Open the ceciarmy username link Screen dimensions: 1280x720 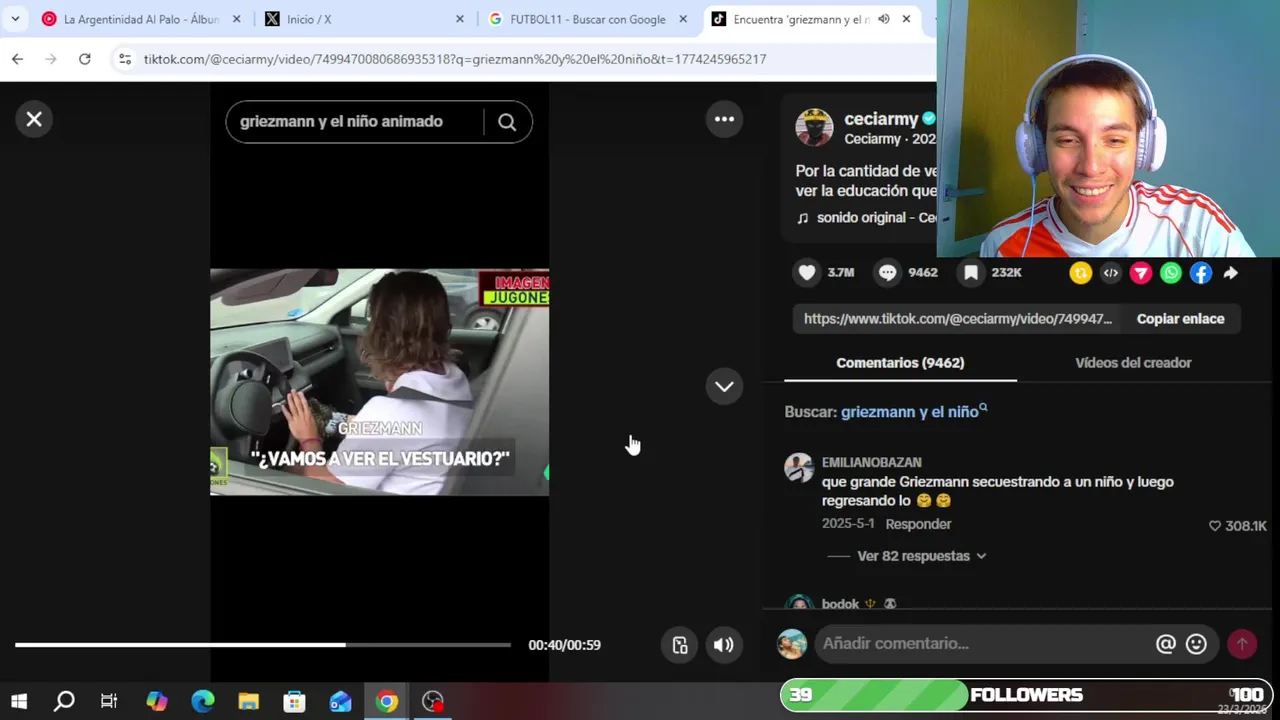coord(881,119)
